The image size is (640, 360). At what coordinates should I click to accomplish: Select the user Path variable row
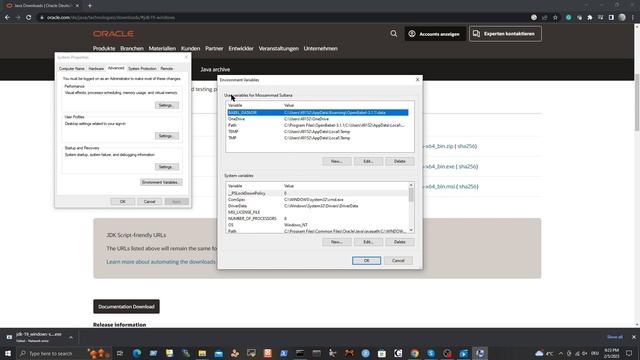pos(318,125)
